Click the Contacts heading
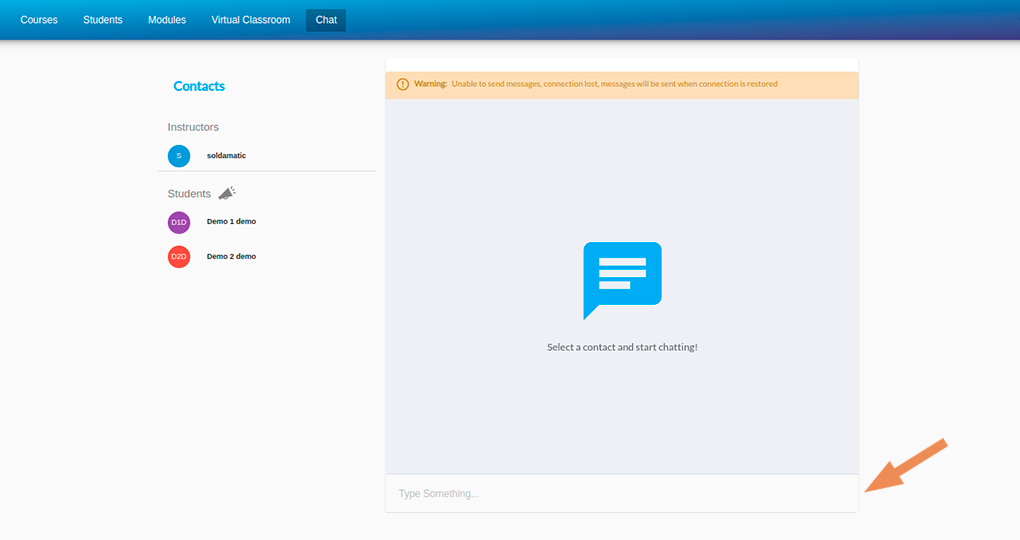 (x=199, y=86)
